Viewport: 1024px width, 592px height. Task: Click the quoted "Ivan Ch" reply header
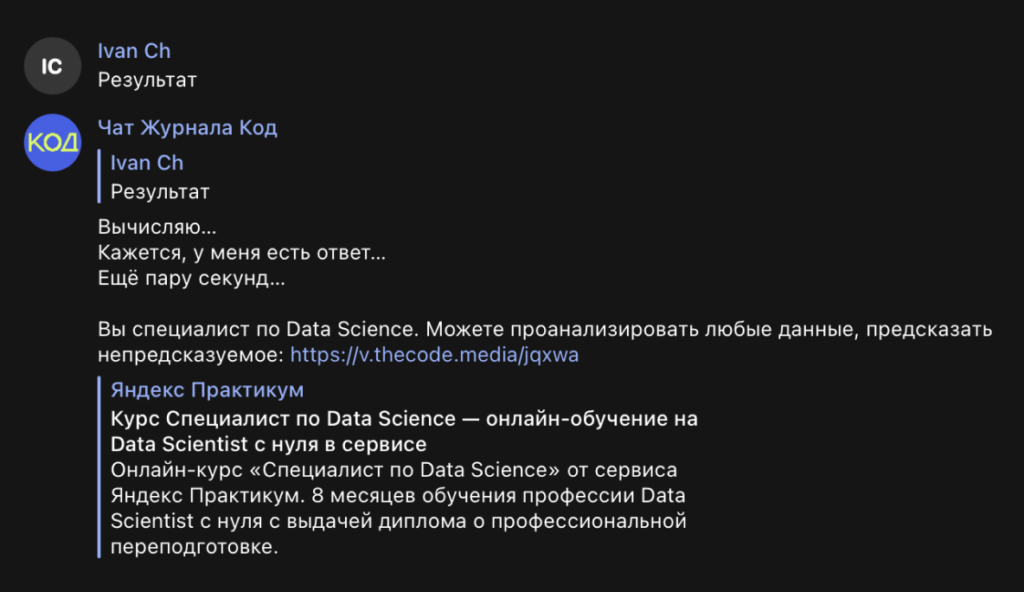pyautogui.click(x=146, y=162)
